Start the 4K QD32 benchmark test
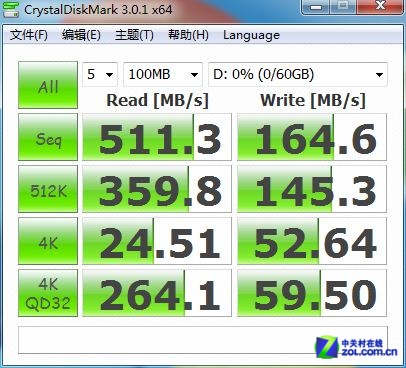This screenshot has height=368, width=406. (x=48, y=293)
